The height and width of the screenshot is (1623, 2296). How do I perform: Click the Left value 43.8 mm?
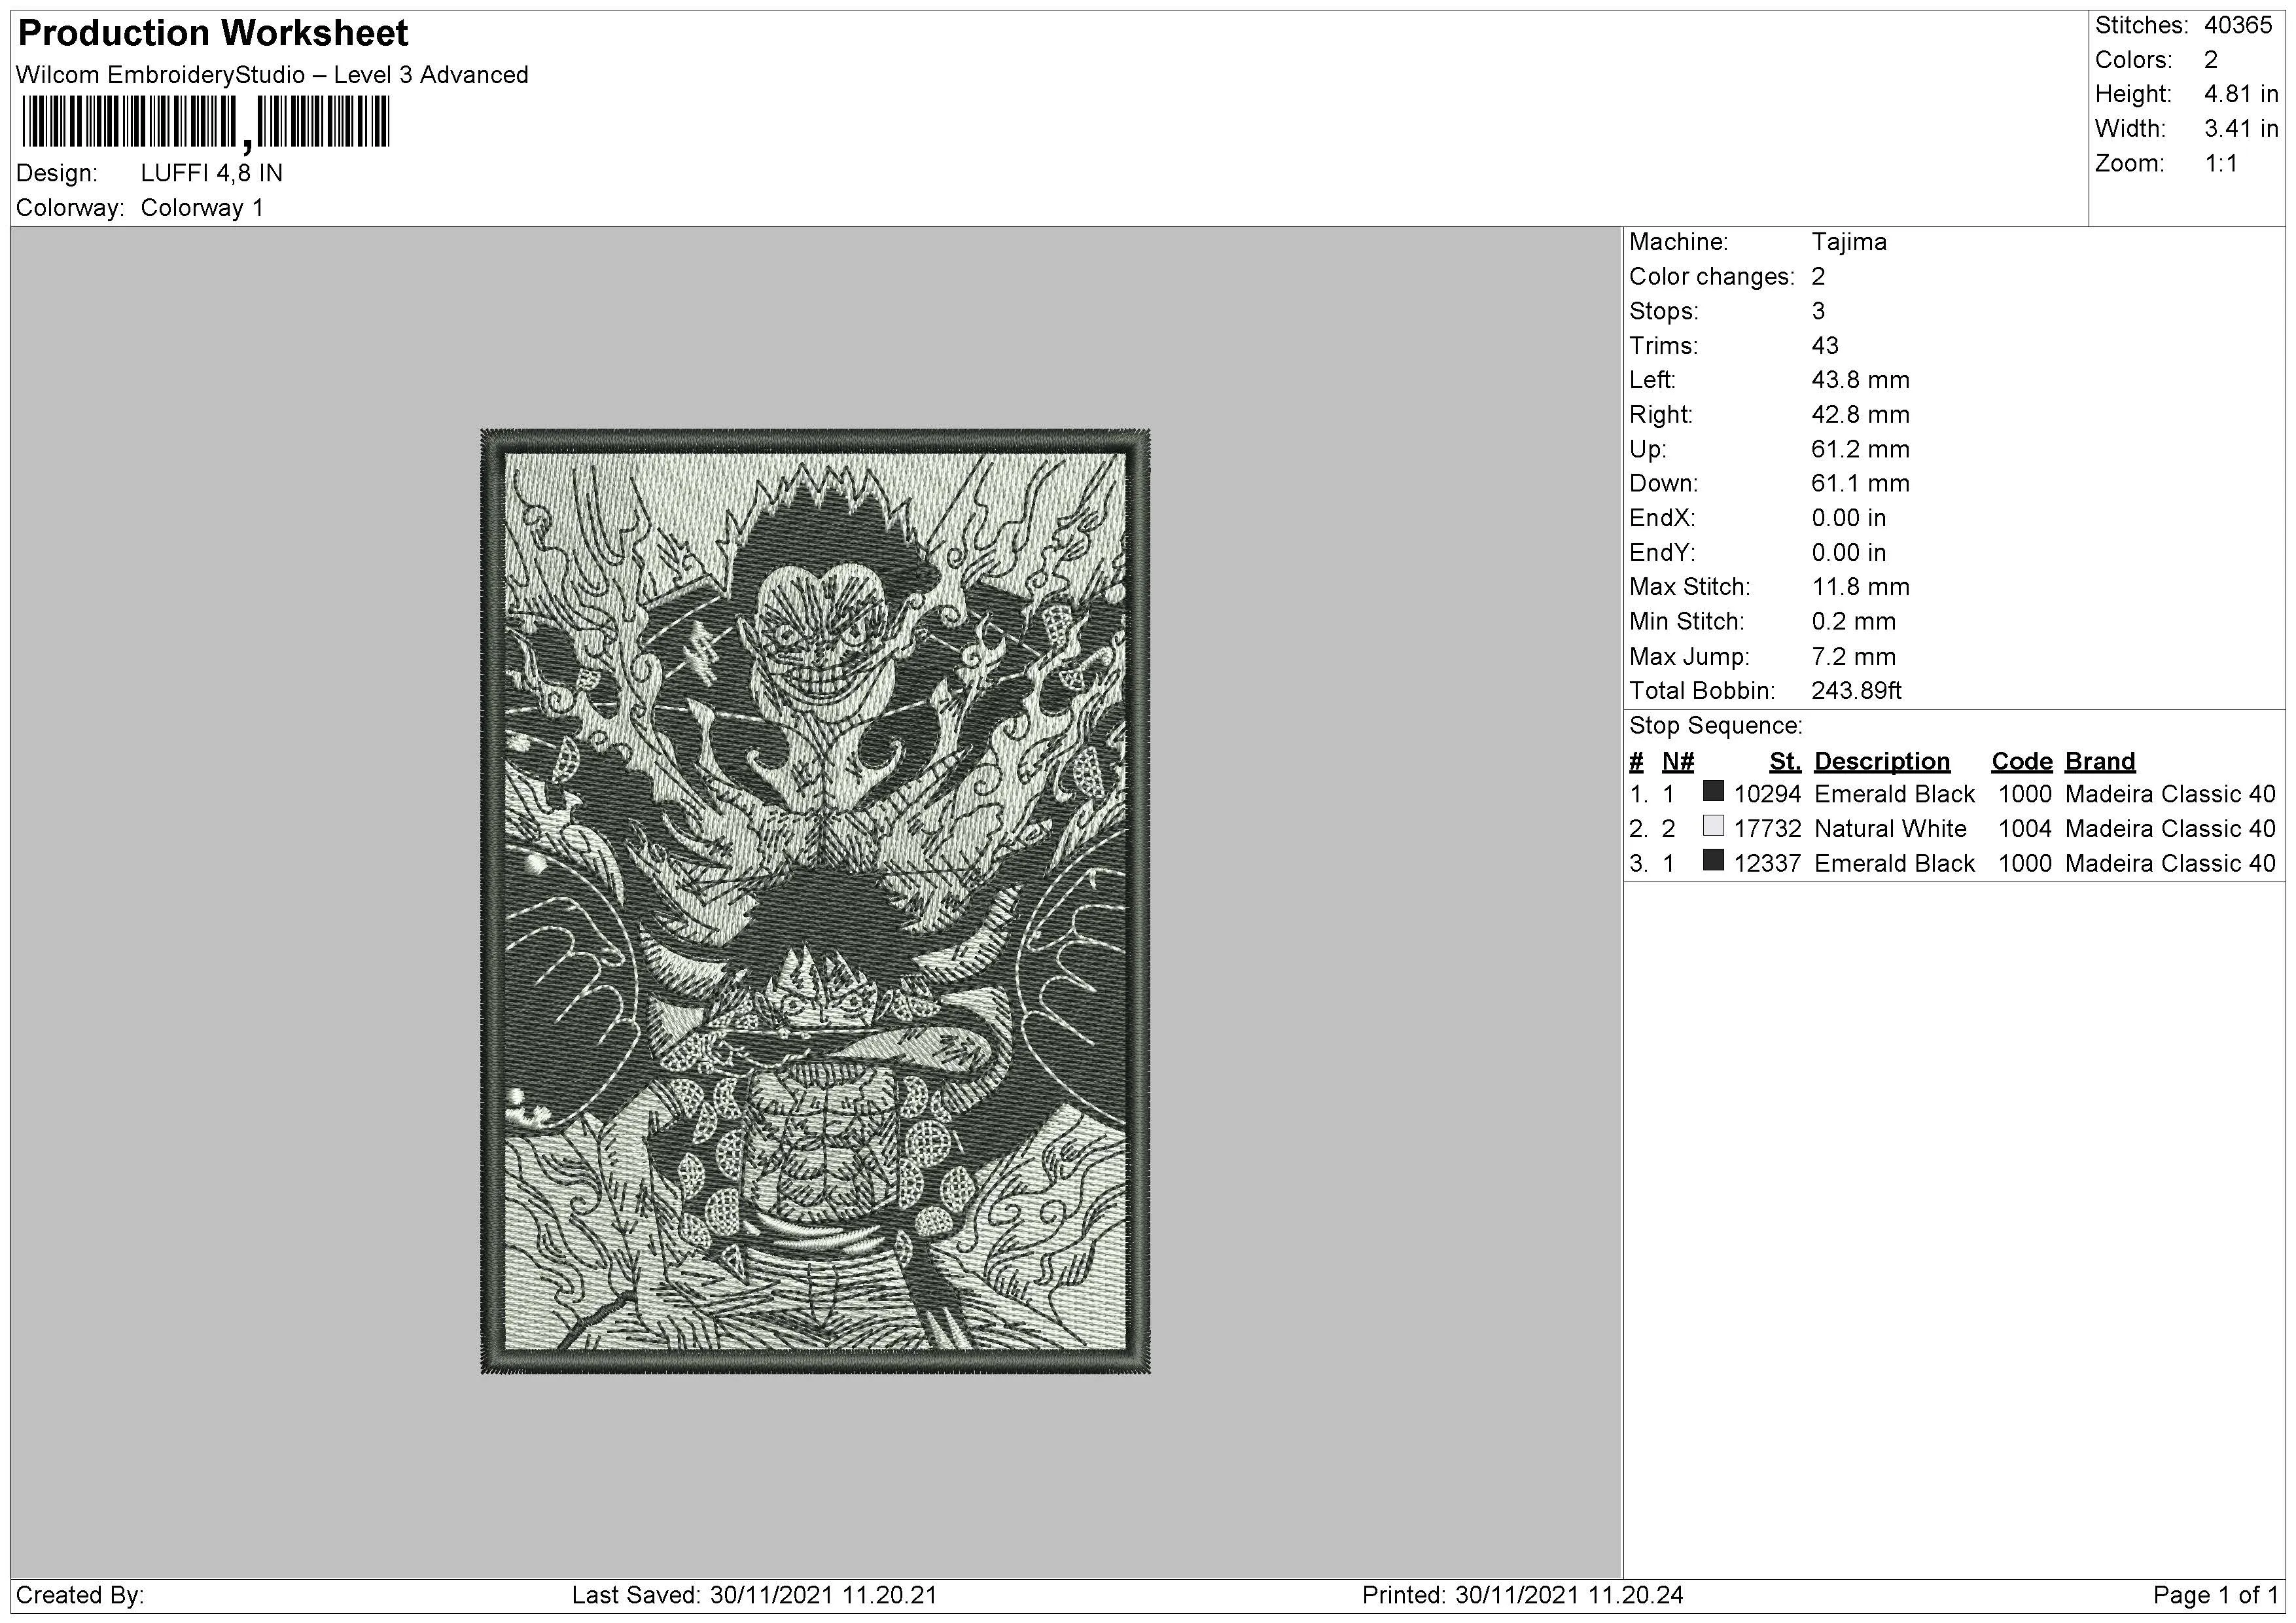point(1860,380)
